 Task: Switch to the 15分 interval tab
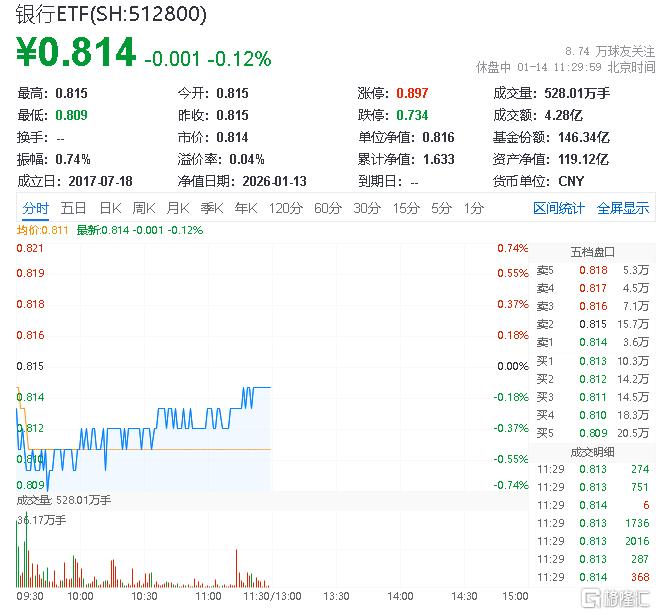[x=406, y=208]
